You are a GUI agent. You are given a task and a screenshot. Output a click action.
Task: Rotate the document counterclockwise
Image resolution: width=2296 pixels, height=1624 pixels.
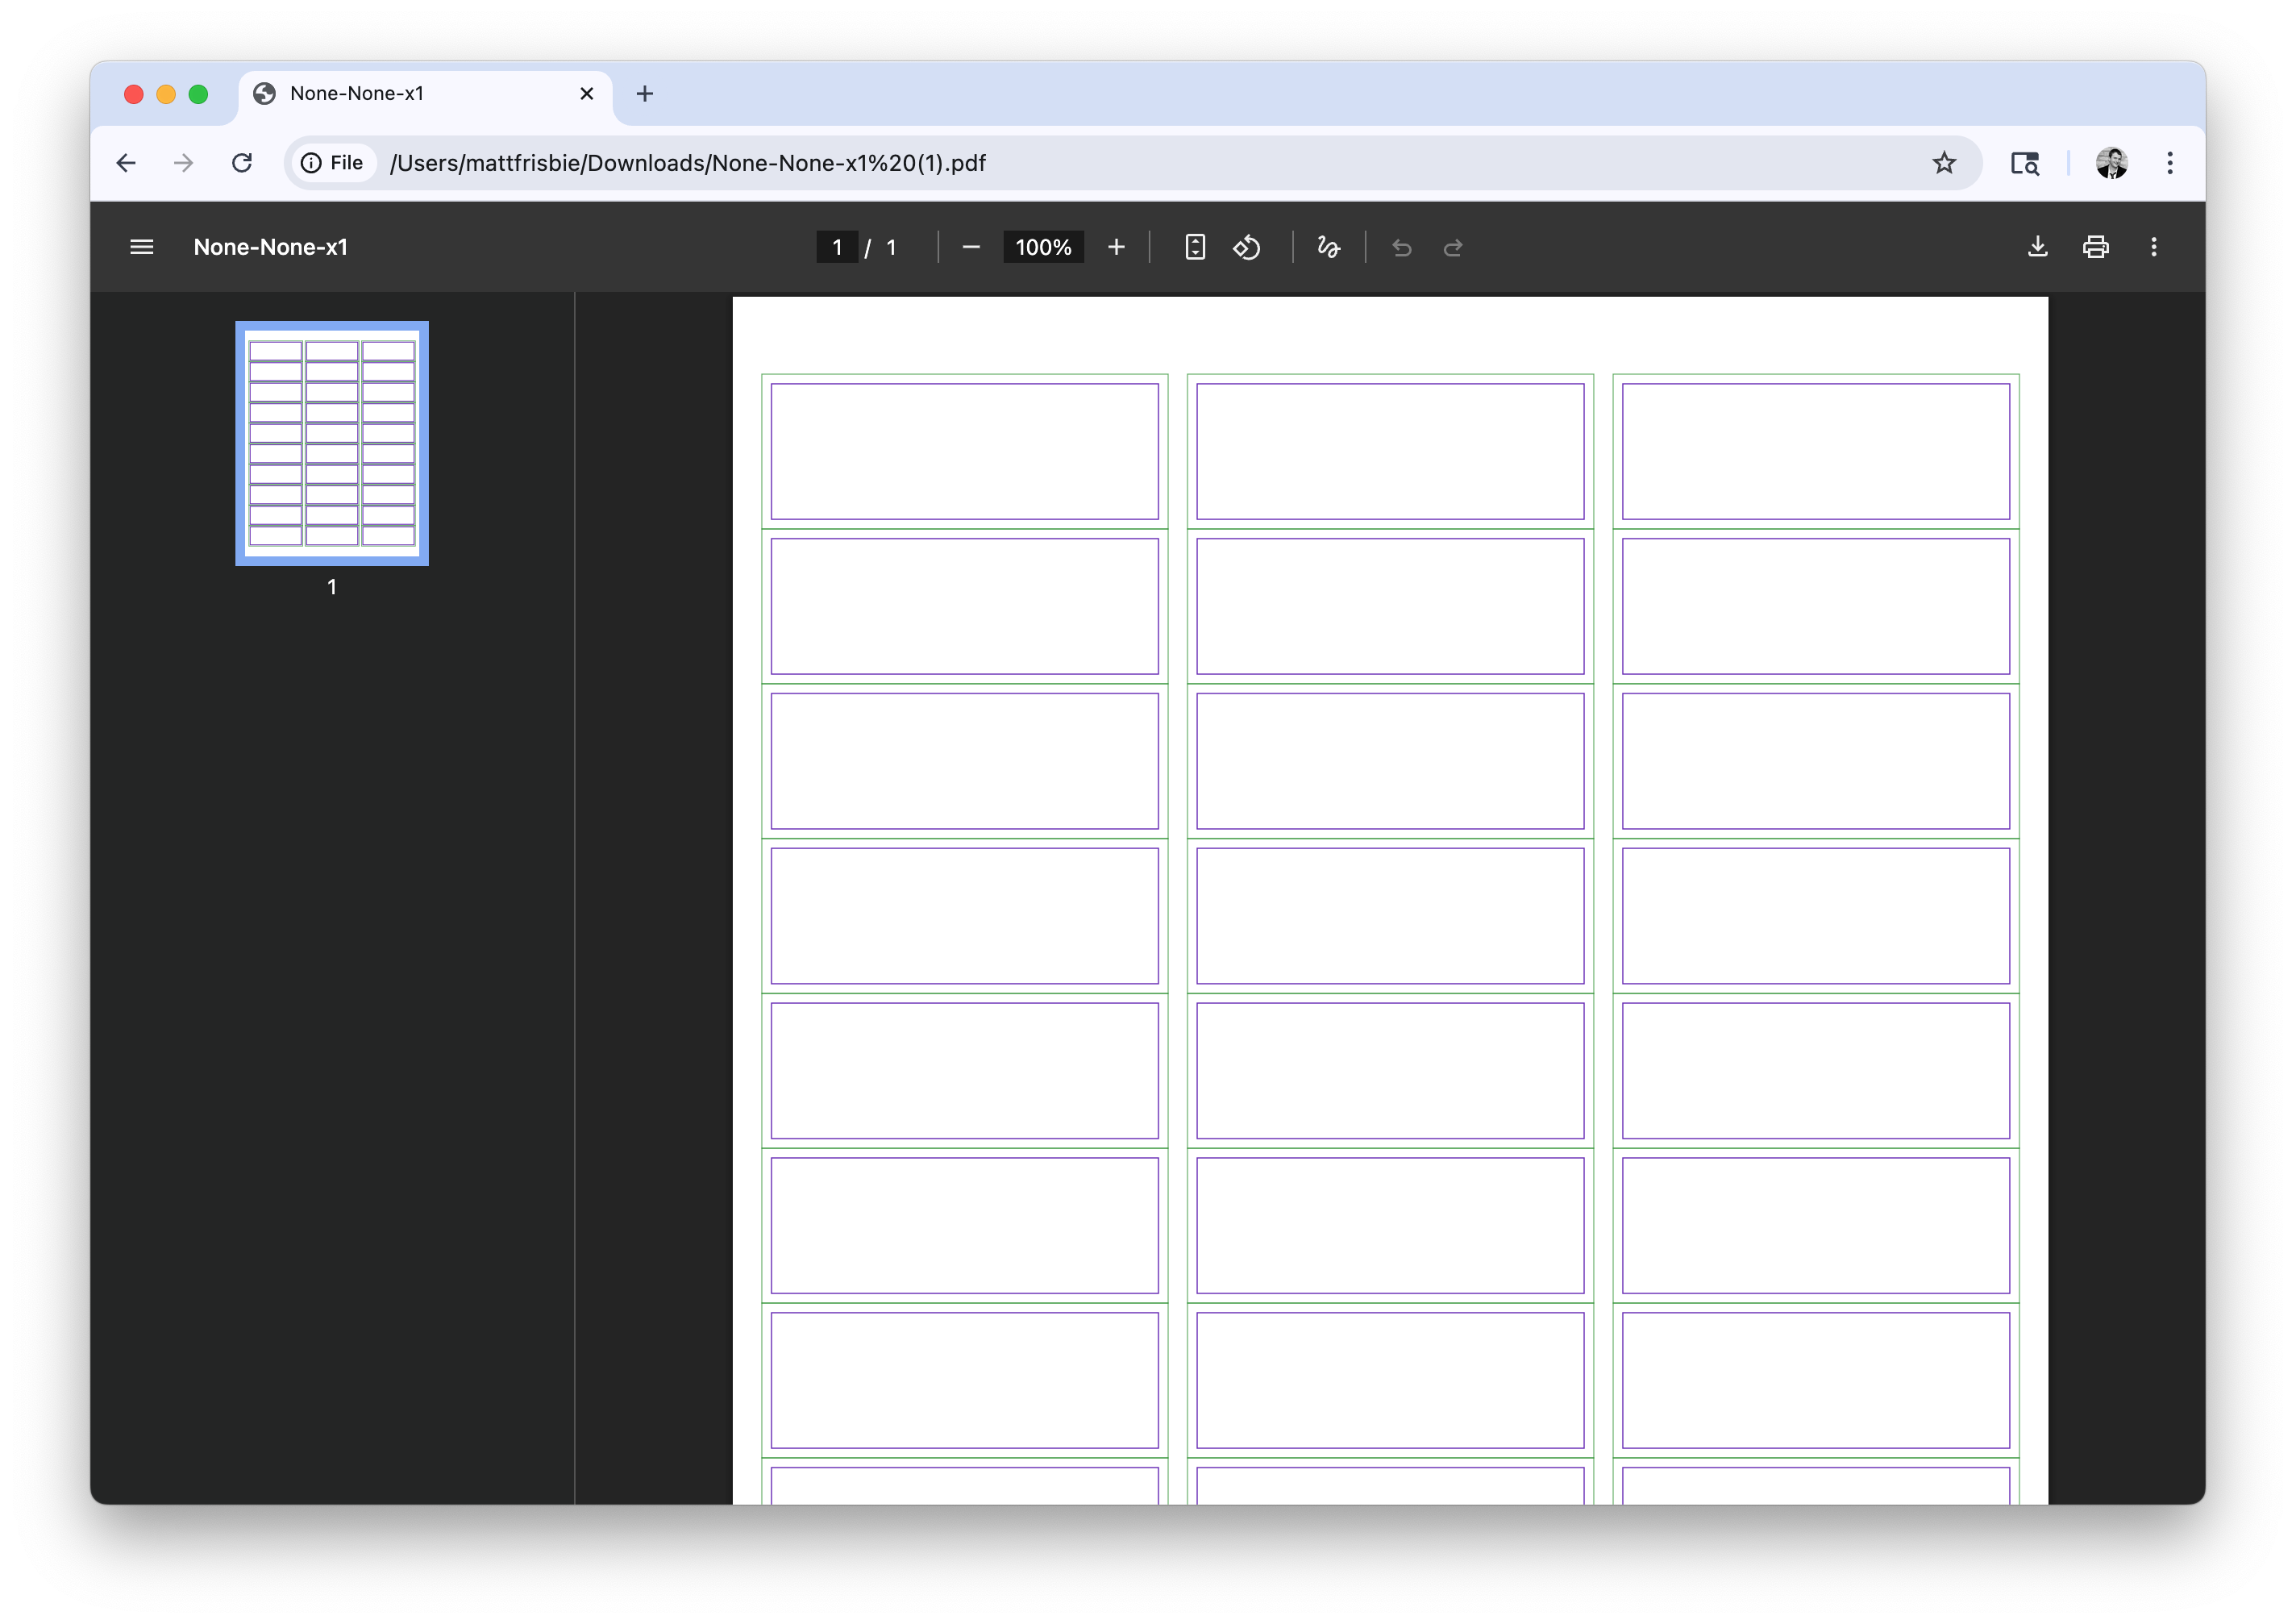coord(1247,247)
